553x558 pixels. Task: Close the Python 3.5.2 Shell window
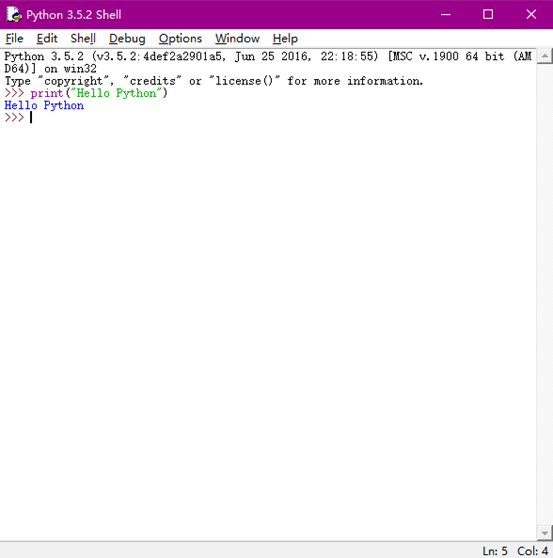click(531, 15)
